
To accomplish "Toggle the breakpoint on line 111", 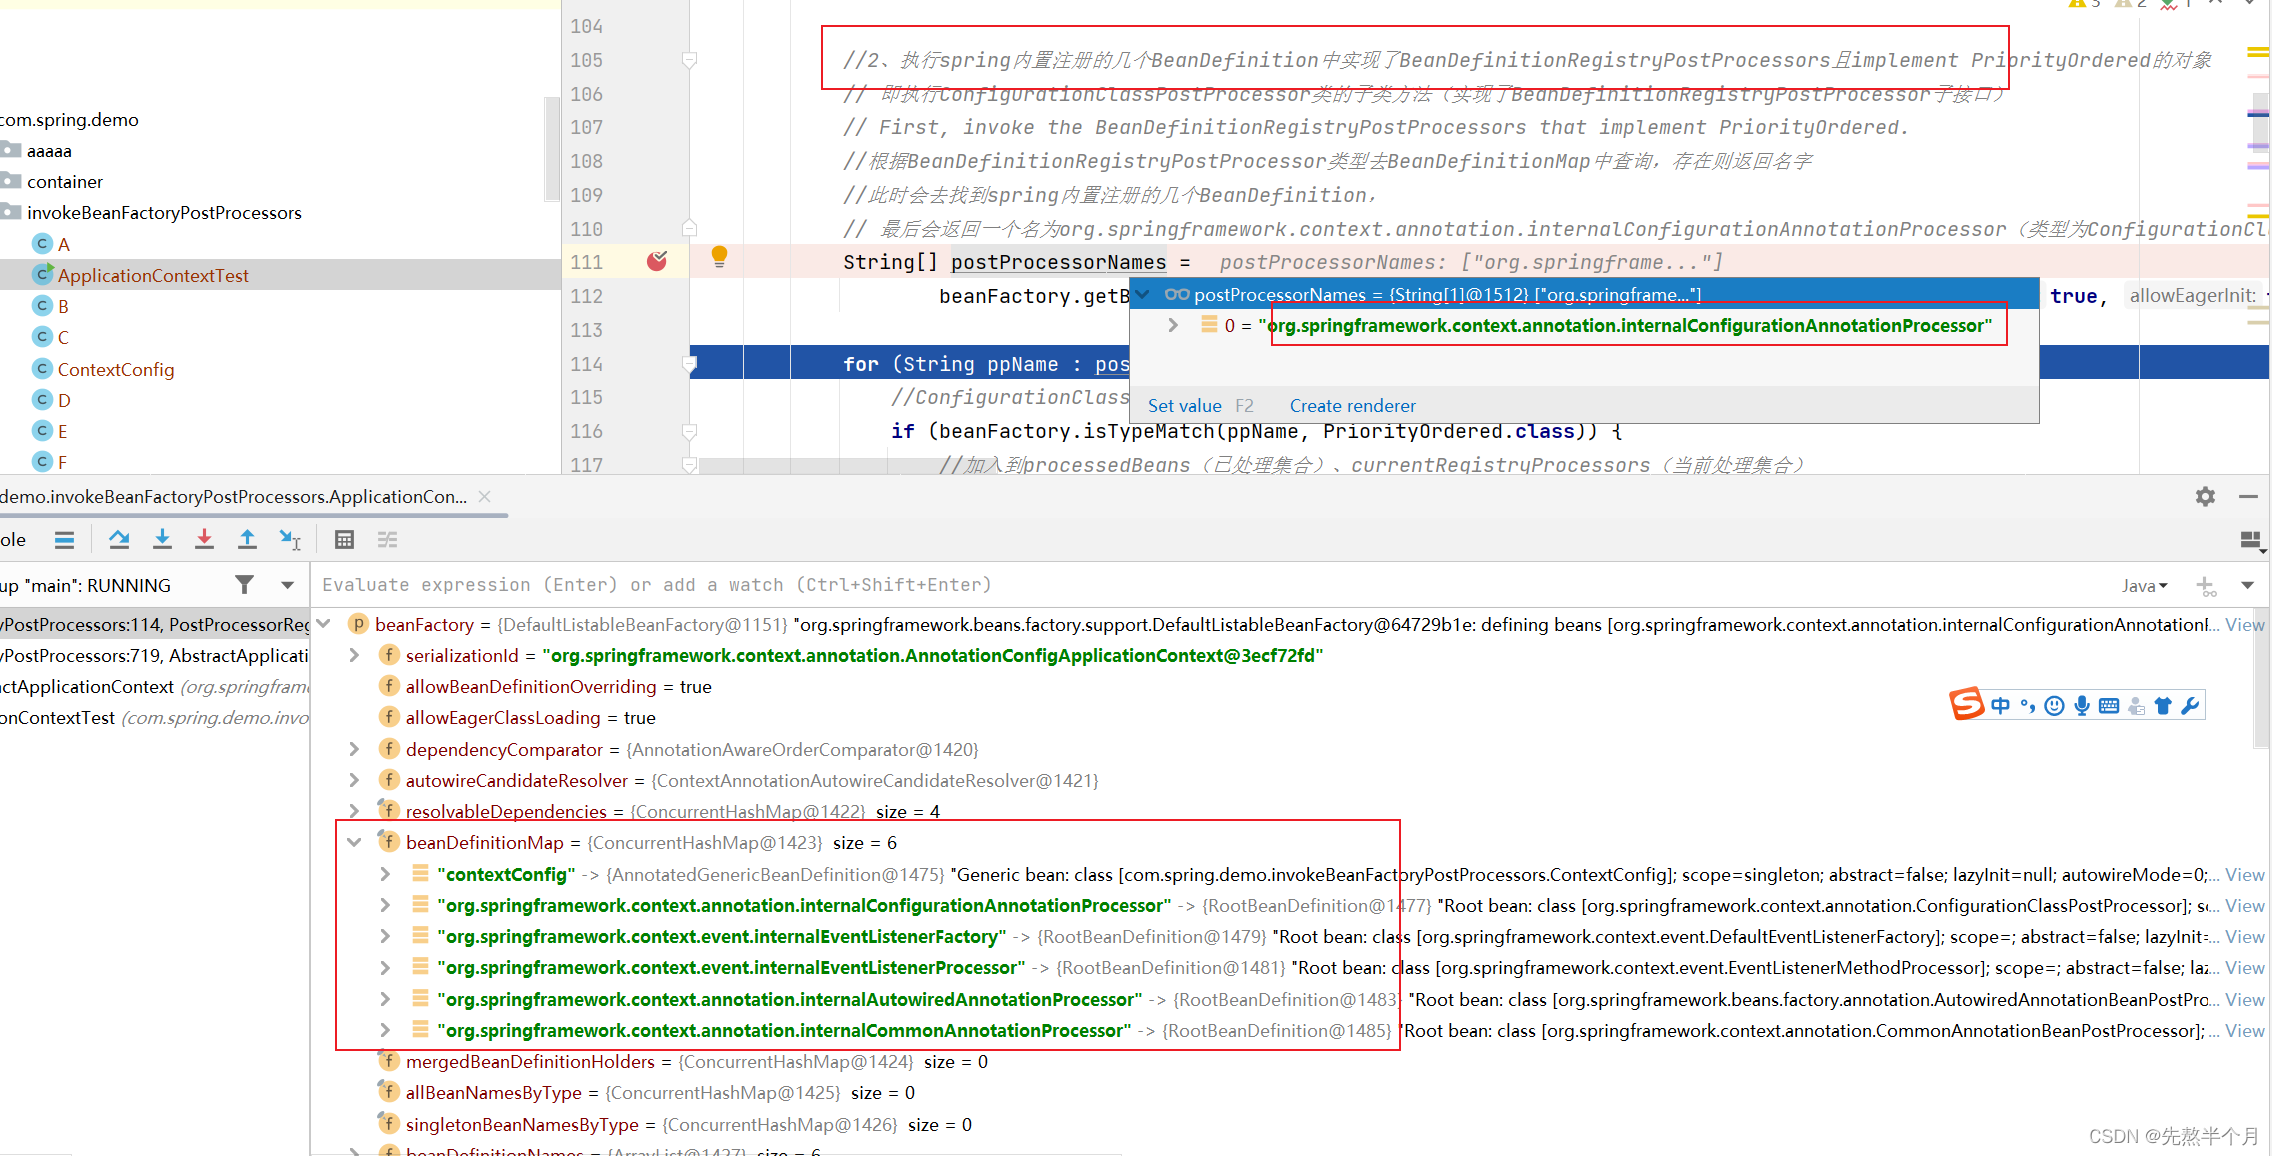I will pos(657,262).
